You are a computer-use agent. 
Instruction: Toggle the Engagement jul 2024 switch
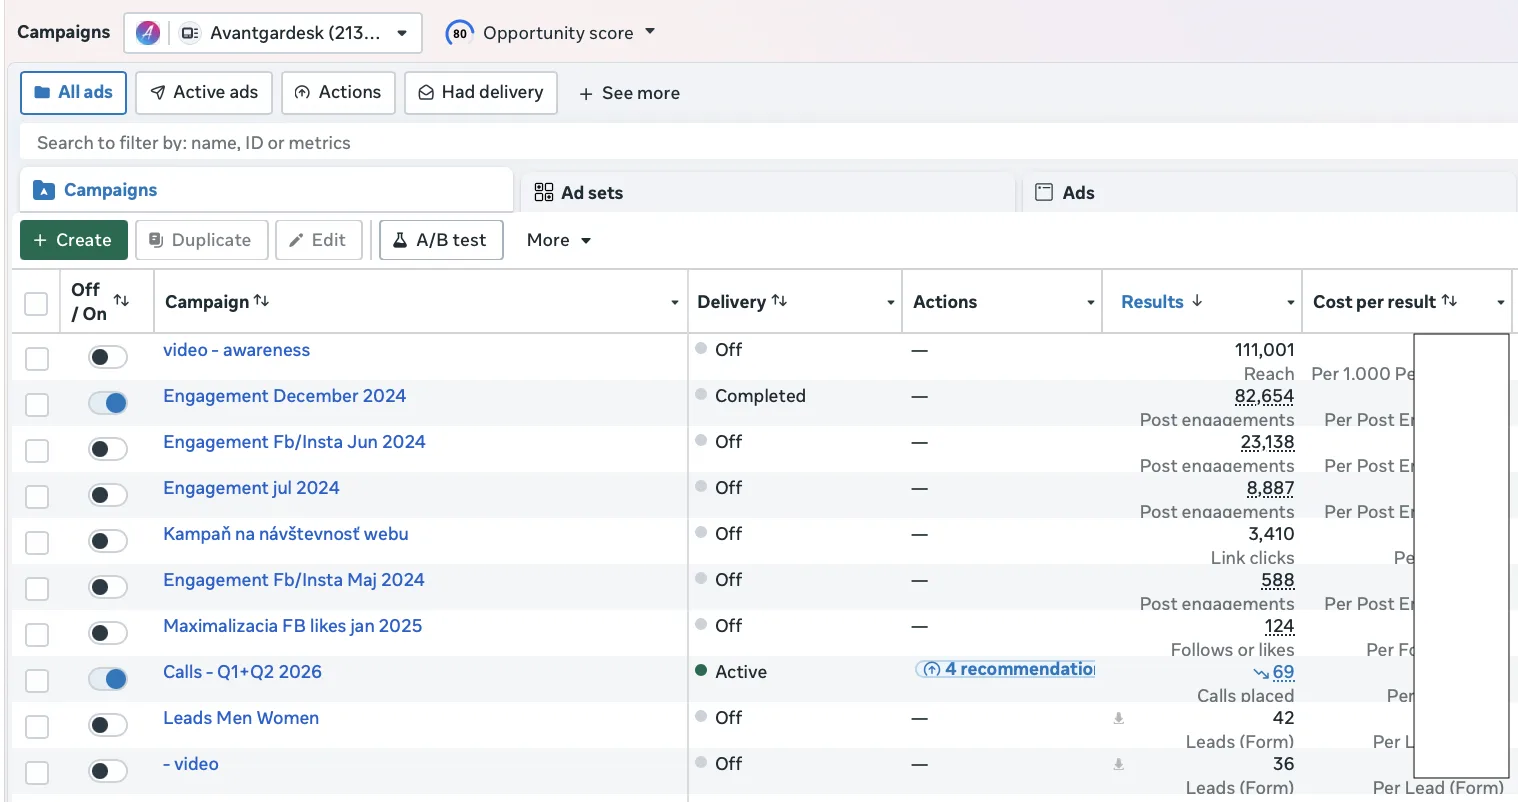(108, 495)
